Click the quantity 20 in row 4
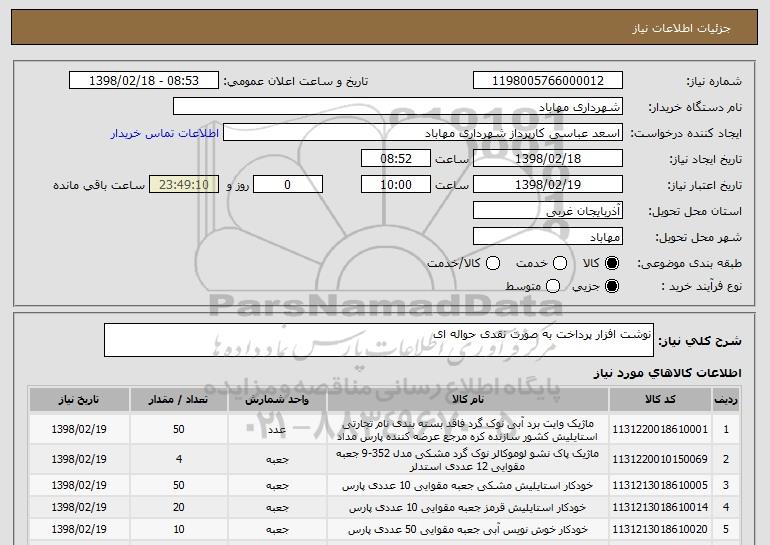This screenshot has width=770, height=545. pos(179,507)
